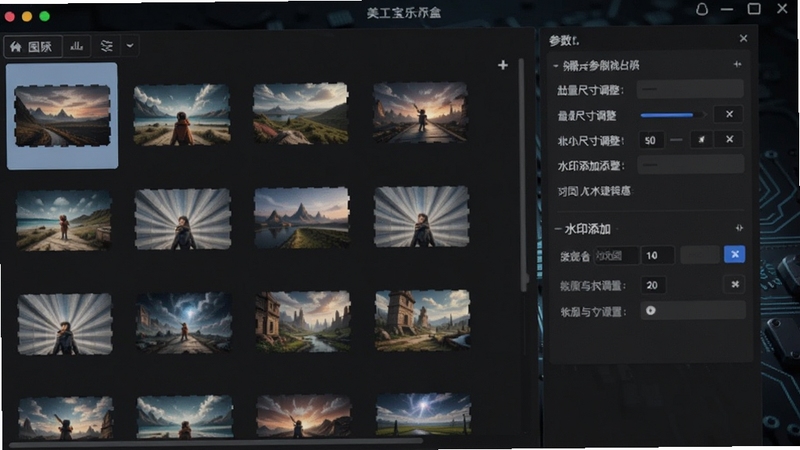Open the toolbar chevron dropdown
The height and width of the screenshot is (450, 800).
point(130,46)
